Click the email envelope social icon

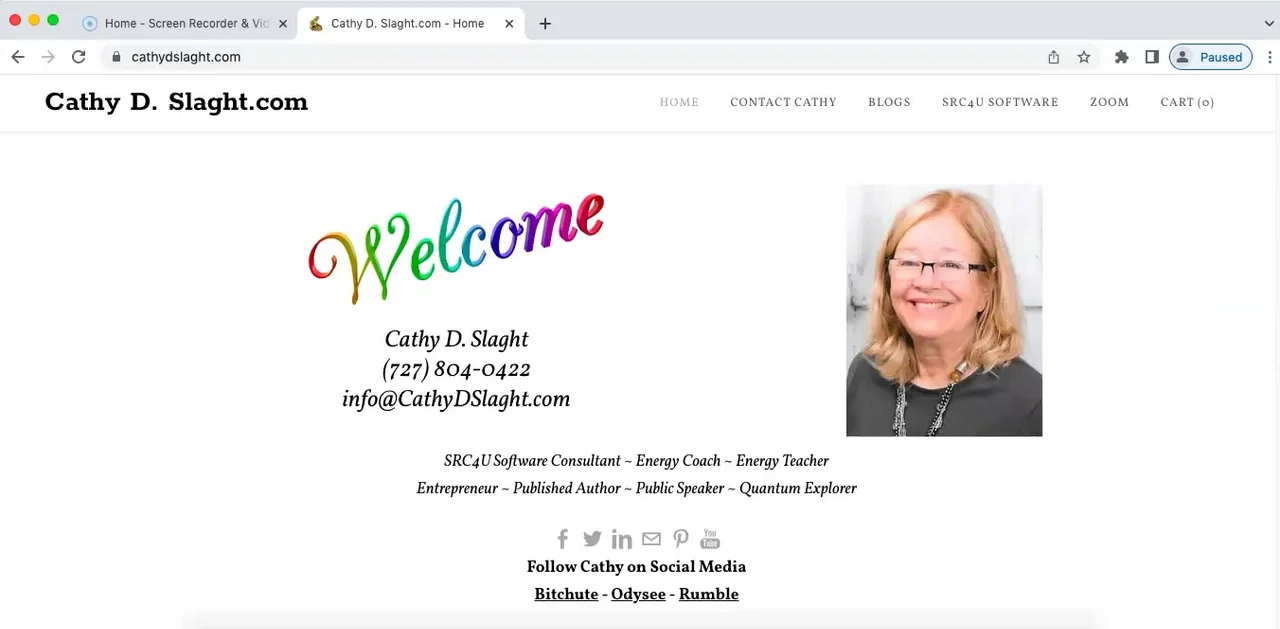tap(651, 539)
